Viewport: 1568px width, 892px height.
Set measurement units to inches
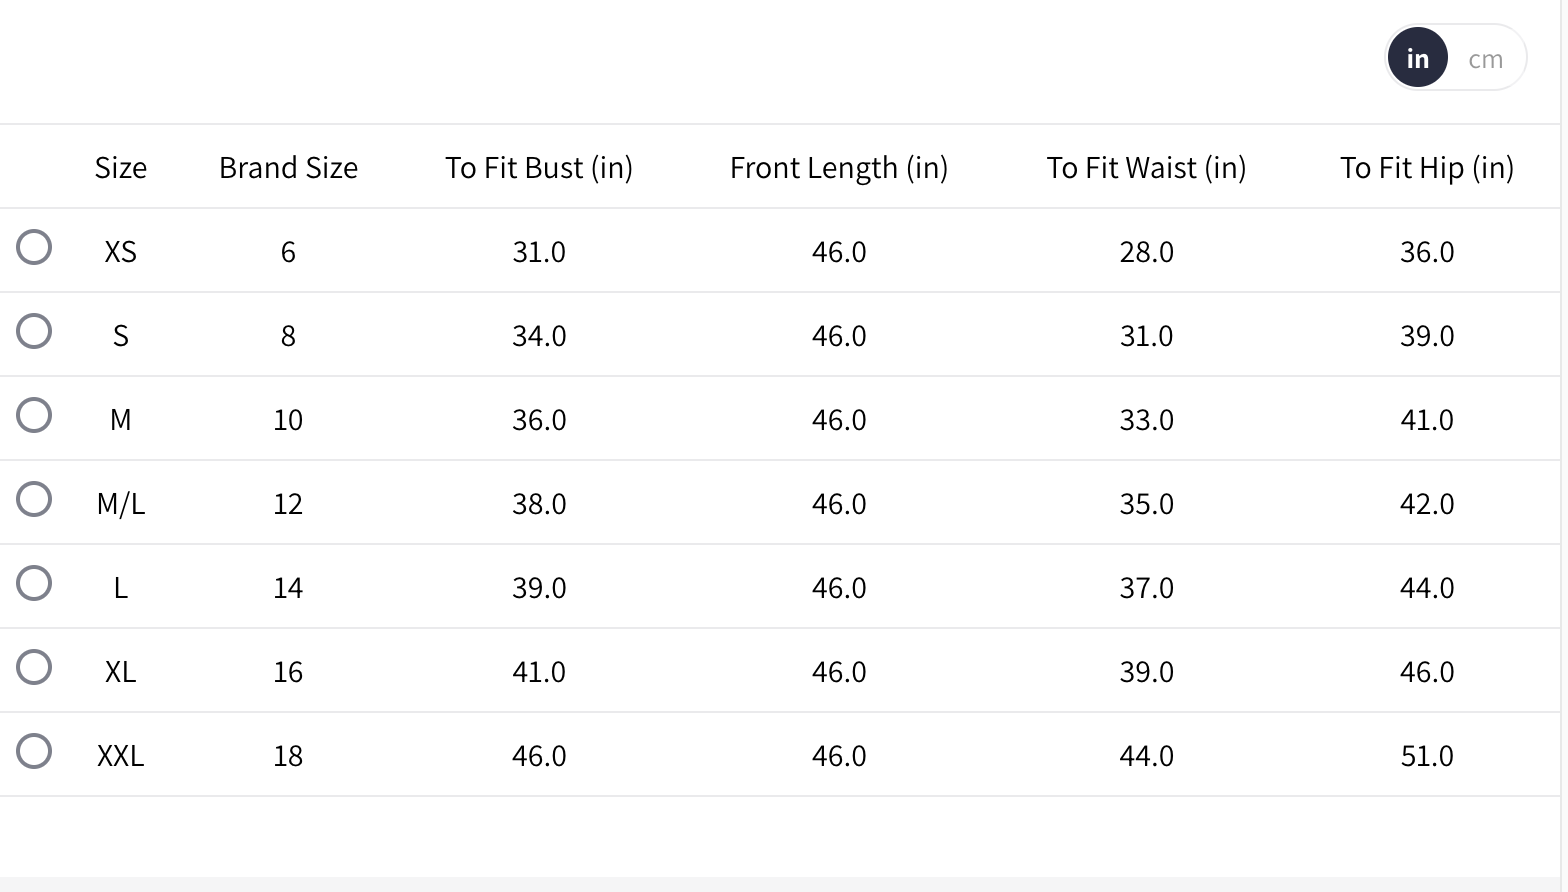(x=1417, y=59)
